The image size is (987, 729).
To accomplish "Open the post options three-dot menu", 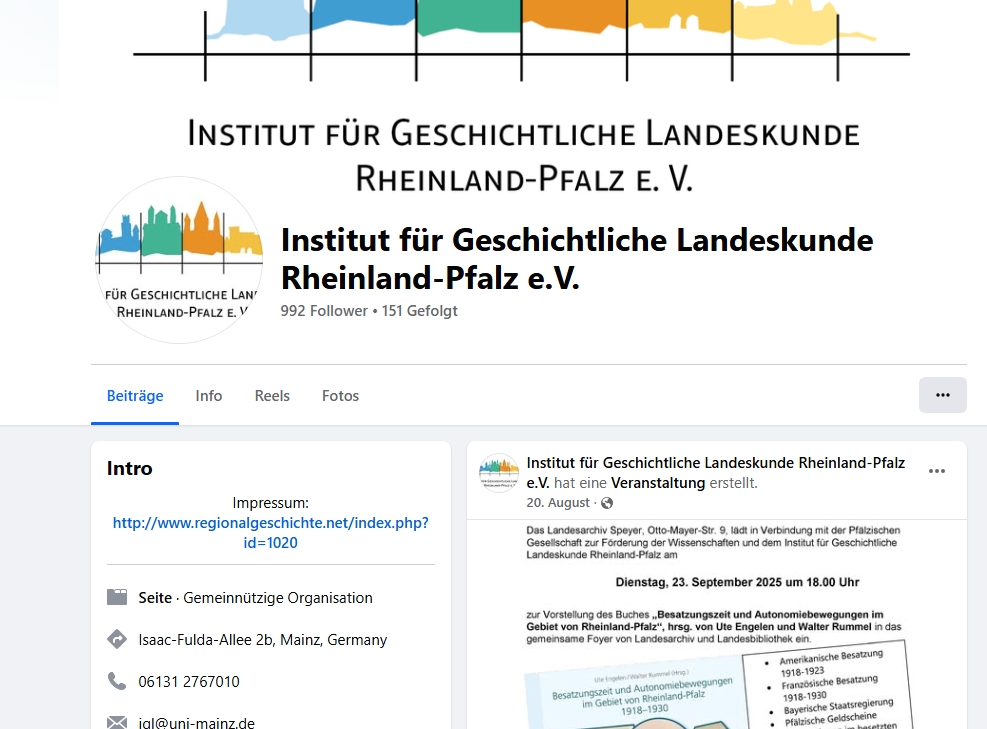I will point(937,471).
